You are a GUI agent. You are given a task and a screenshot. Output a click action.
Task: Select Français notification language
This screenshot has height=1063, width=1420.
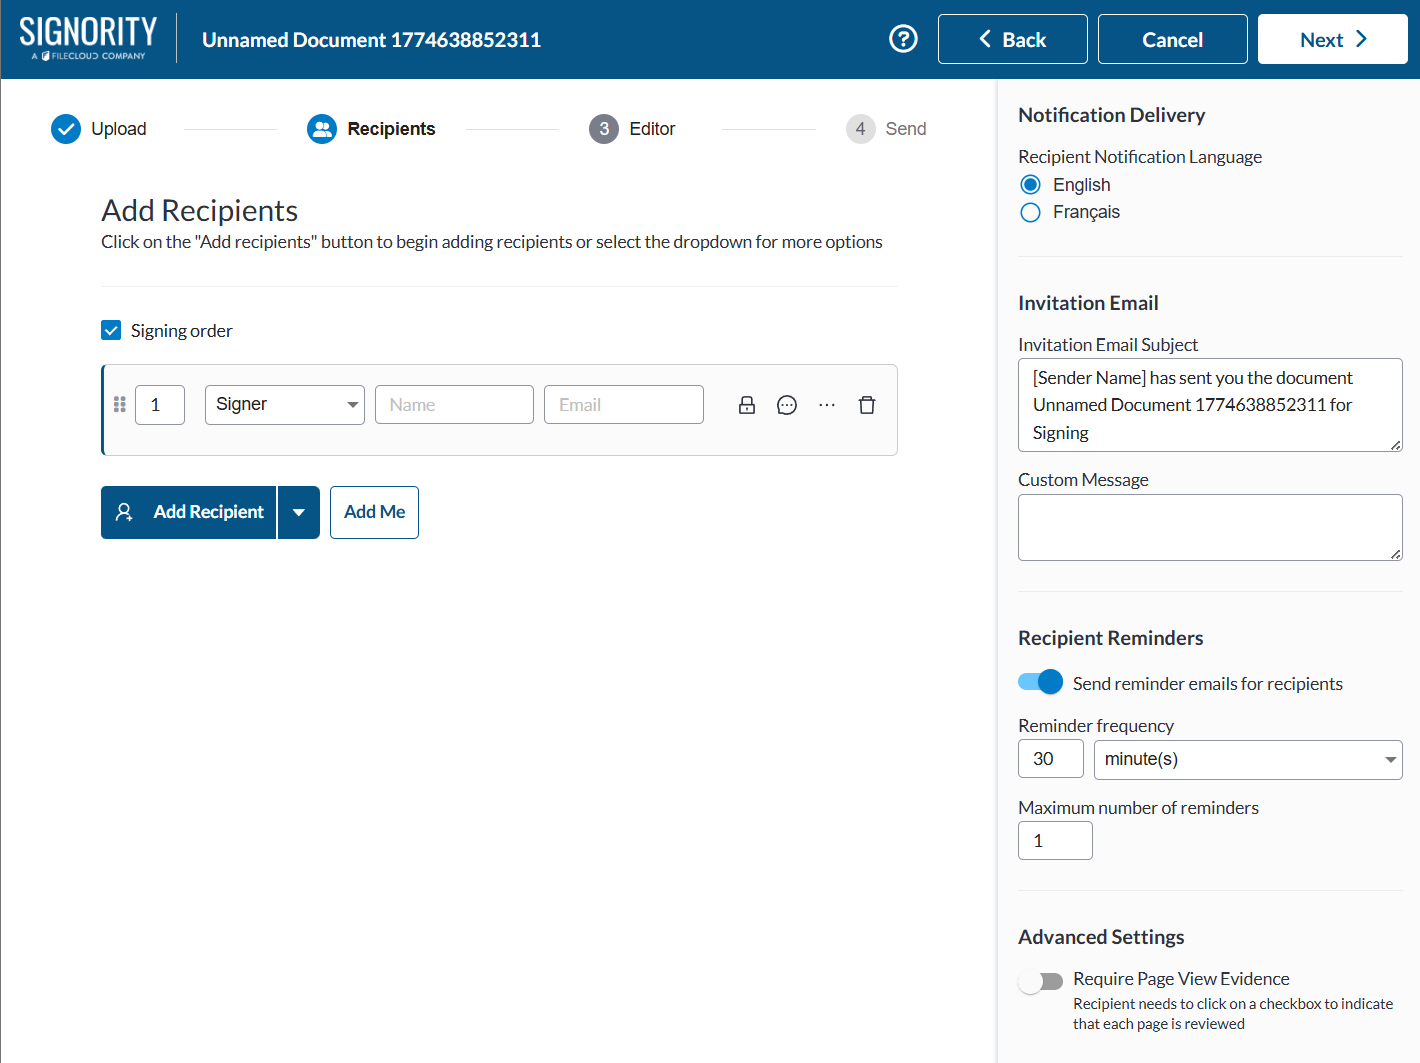(1031, 212)
